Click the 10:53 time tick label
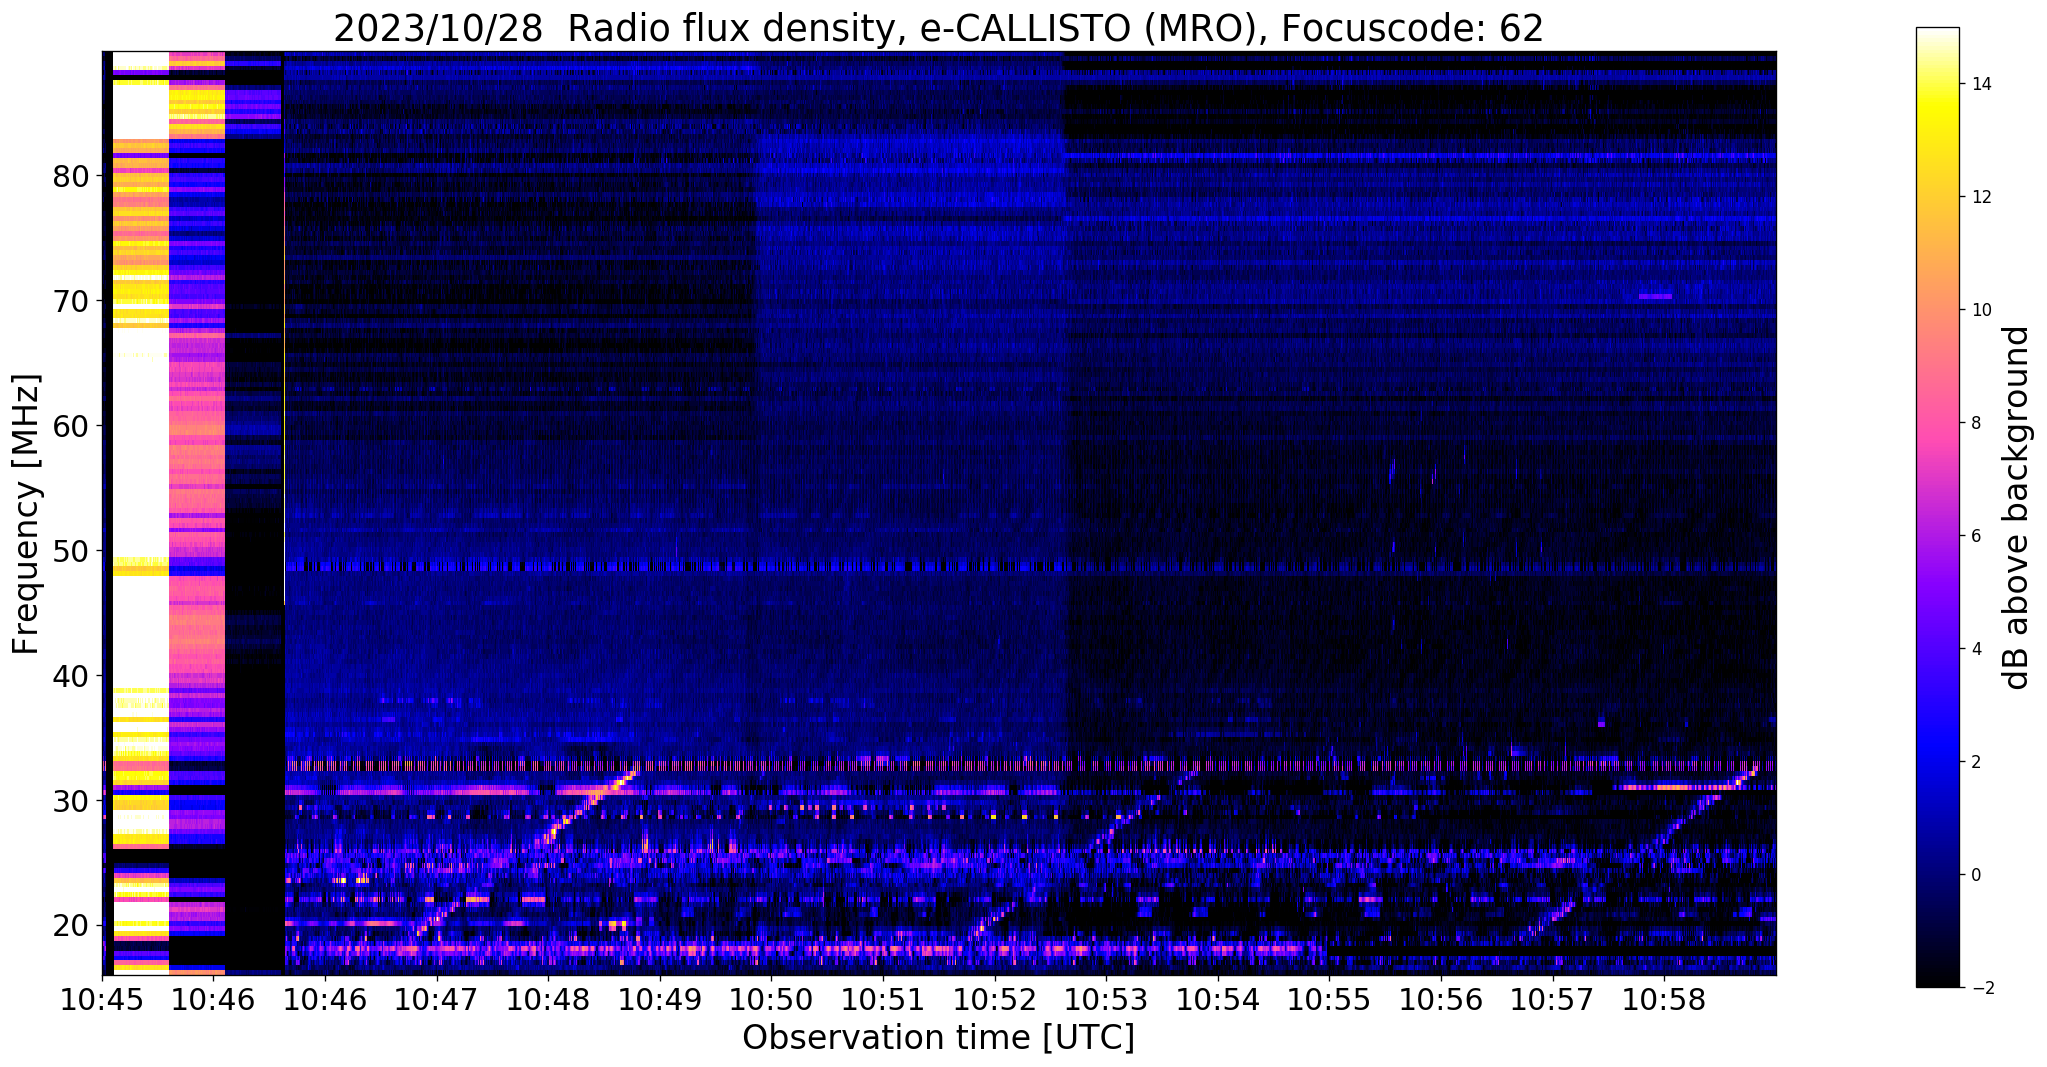This screenshot has height=1067, width=2047. (x=1105, y=1000)
